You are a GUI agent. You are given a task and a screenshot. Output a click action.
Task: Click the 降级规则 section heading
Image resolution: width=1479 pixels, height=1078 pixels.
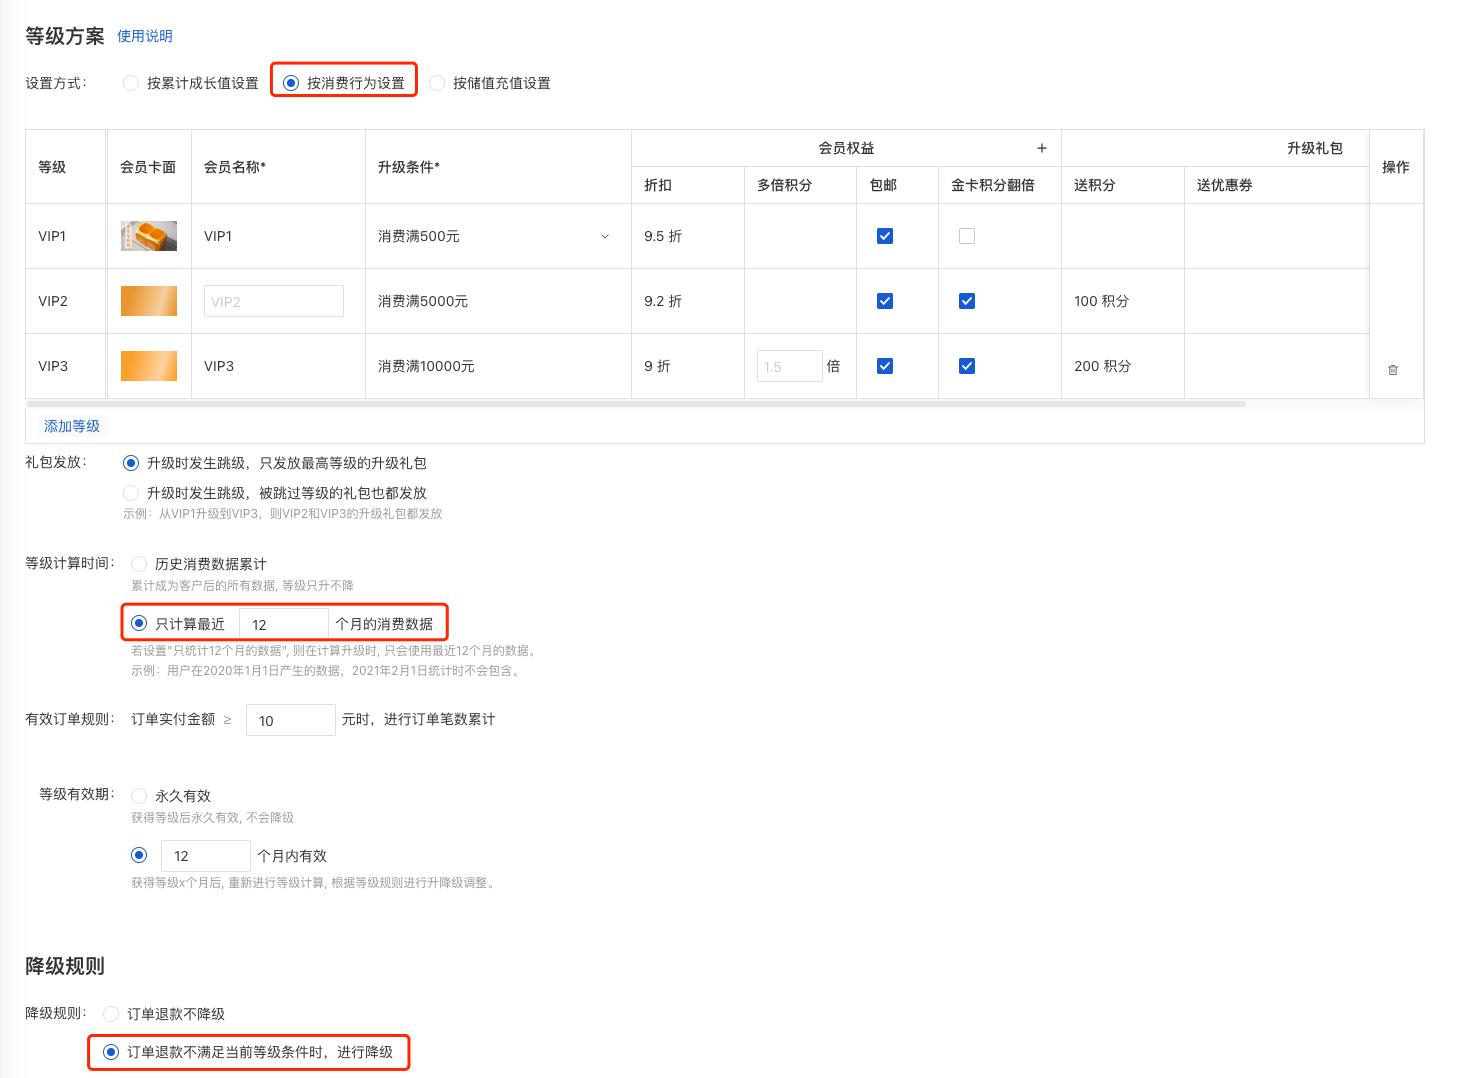[65, 966]
